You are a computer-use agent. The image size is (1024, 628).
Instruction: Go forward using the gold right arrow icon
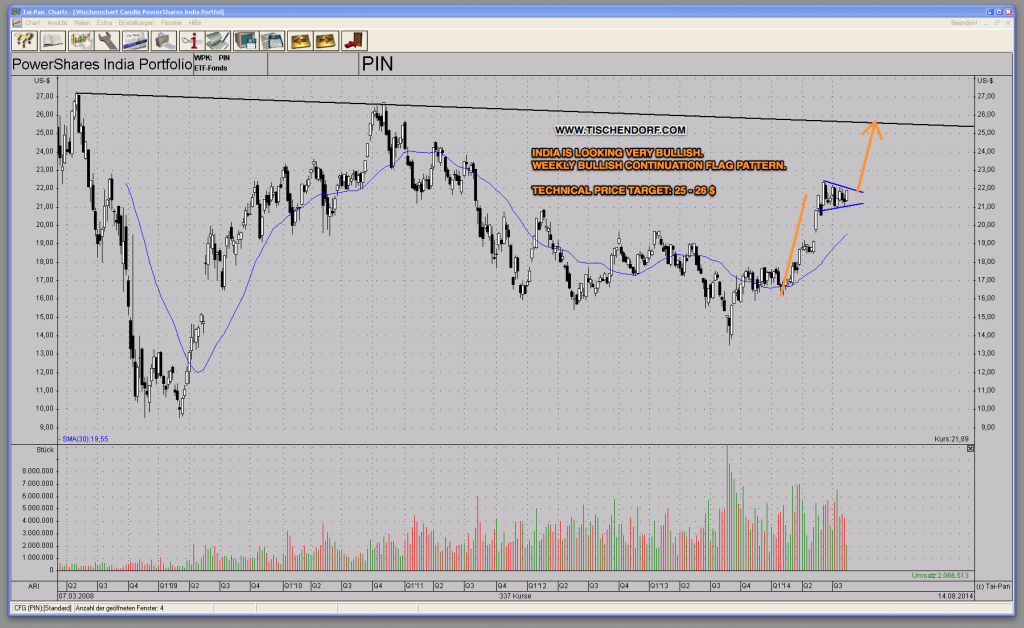327,40
